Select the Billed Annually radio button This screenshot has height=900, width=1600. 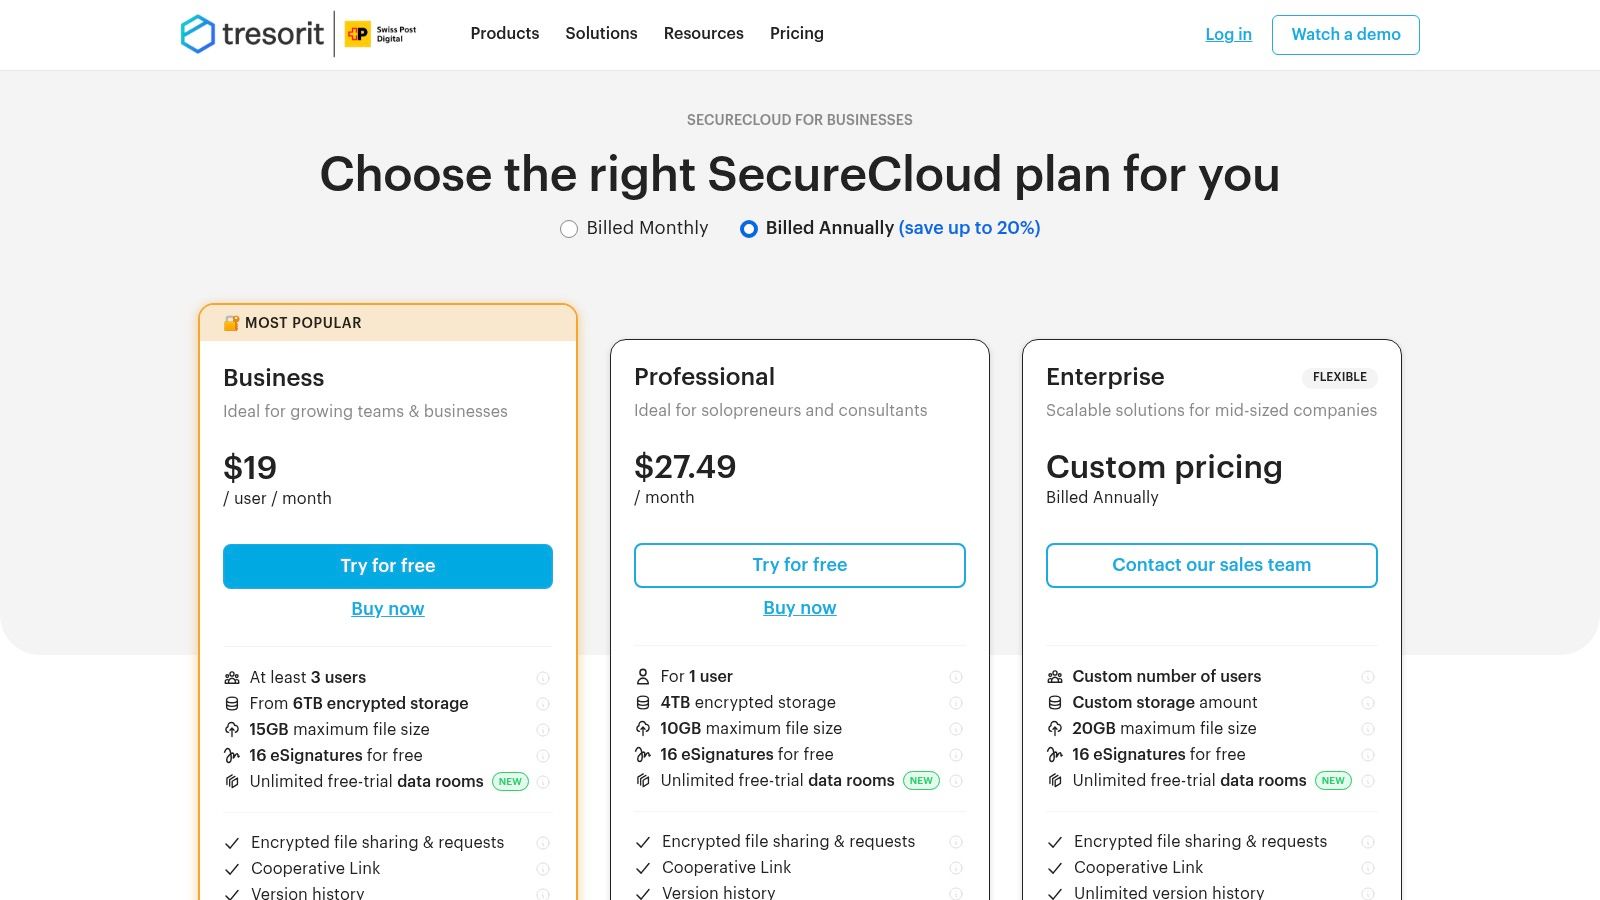(748, 228)
